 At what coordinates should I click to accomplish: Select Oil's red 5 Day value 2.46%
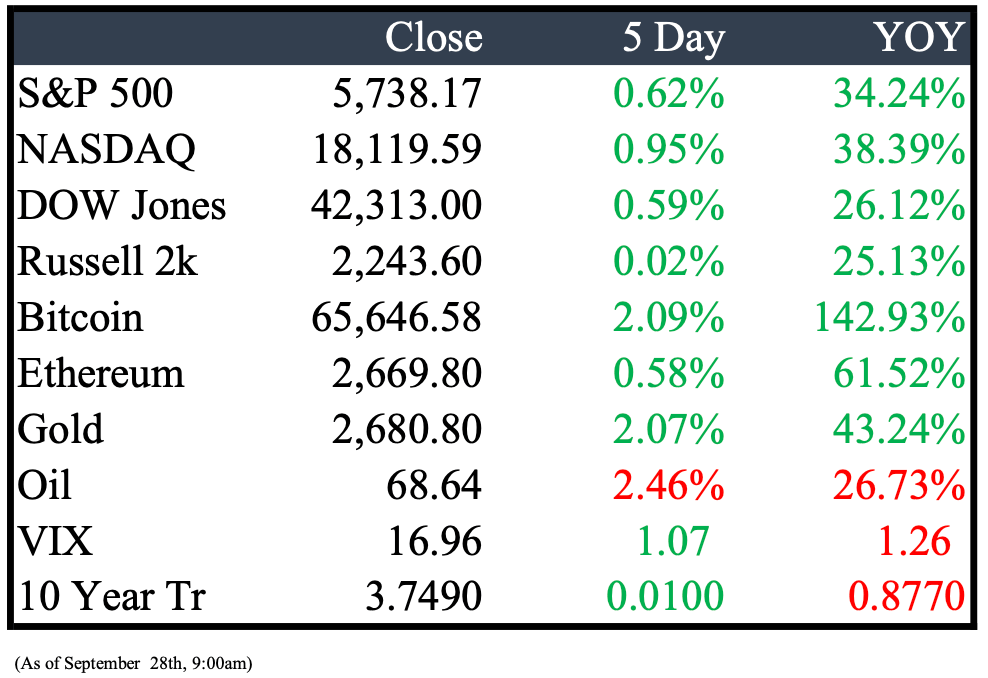click(x=669, y=485)
